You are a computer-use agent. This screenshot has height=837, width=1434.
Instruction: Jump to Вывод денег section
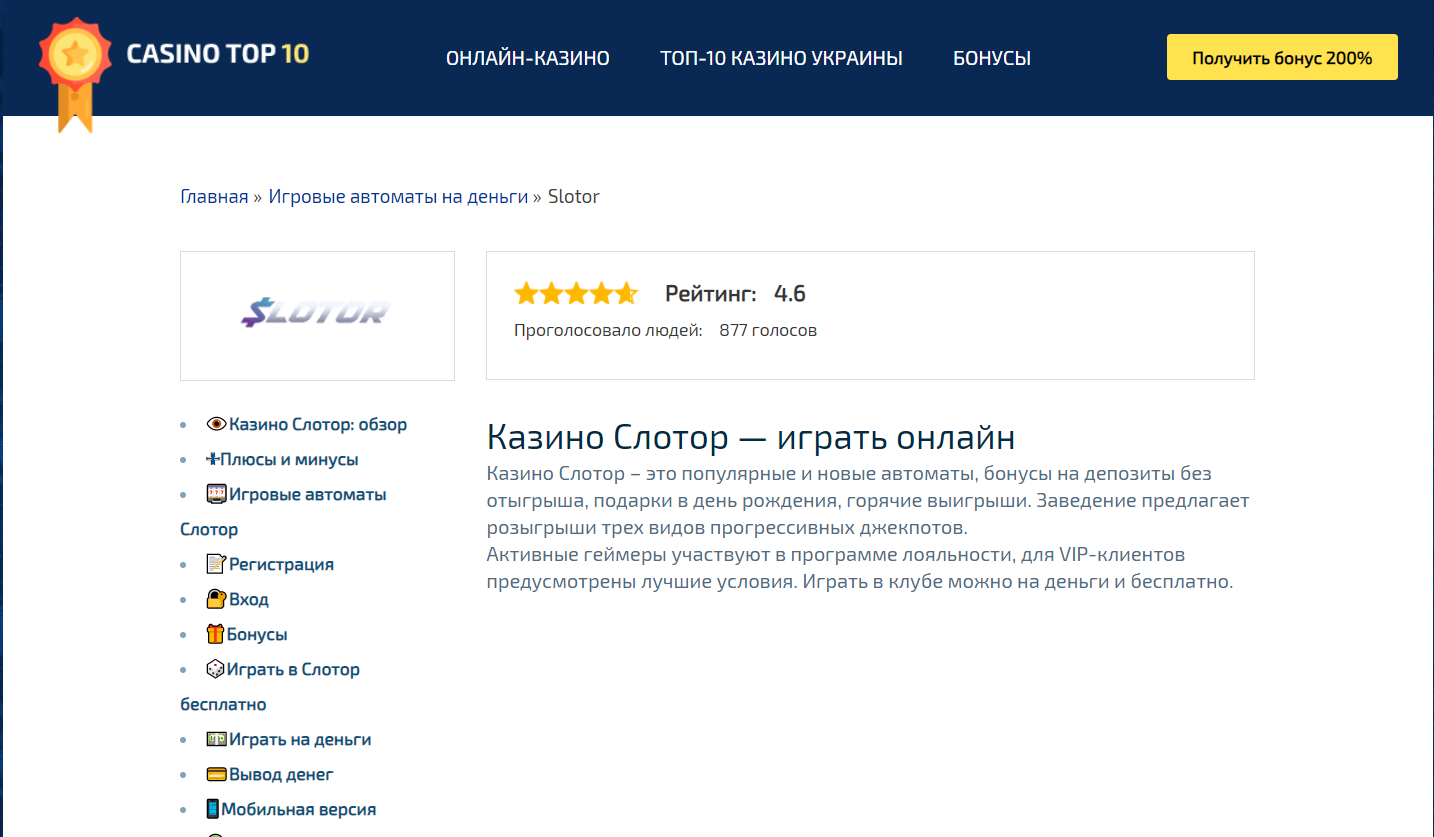pos(281,774)
